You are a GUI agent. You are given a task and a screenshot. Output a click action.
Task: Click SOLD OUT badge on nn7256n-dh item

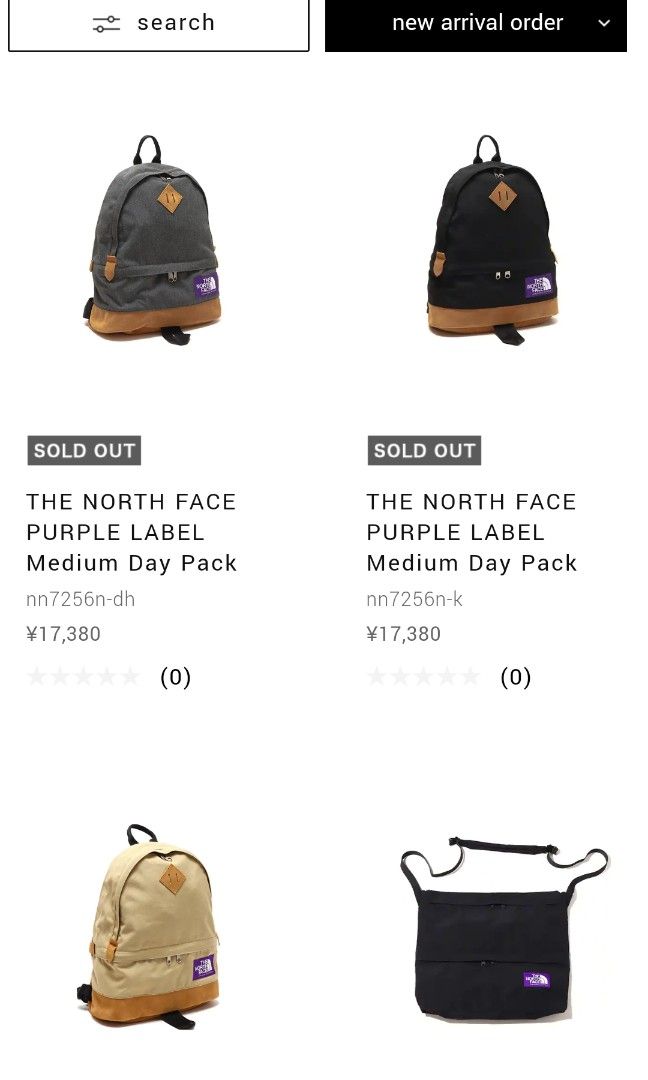click(84, 450)
